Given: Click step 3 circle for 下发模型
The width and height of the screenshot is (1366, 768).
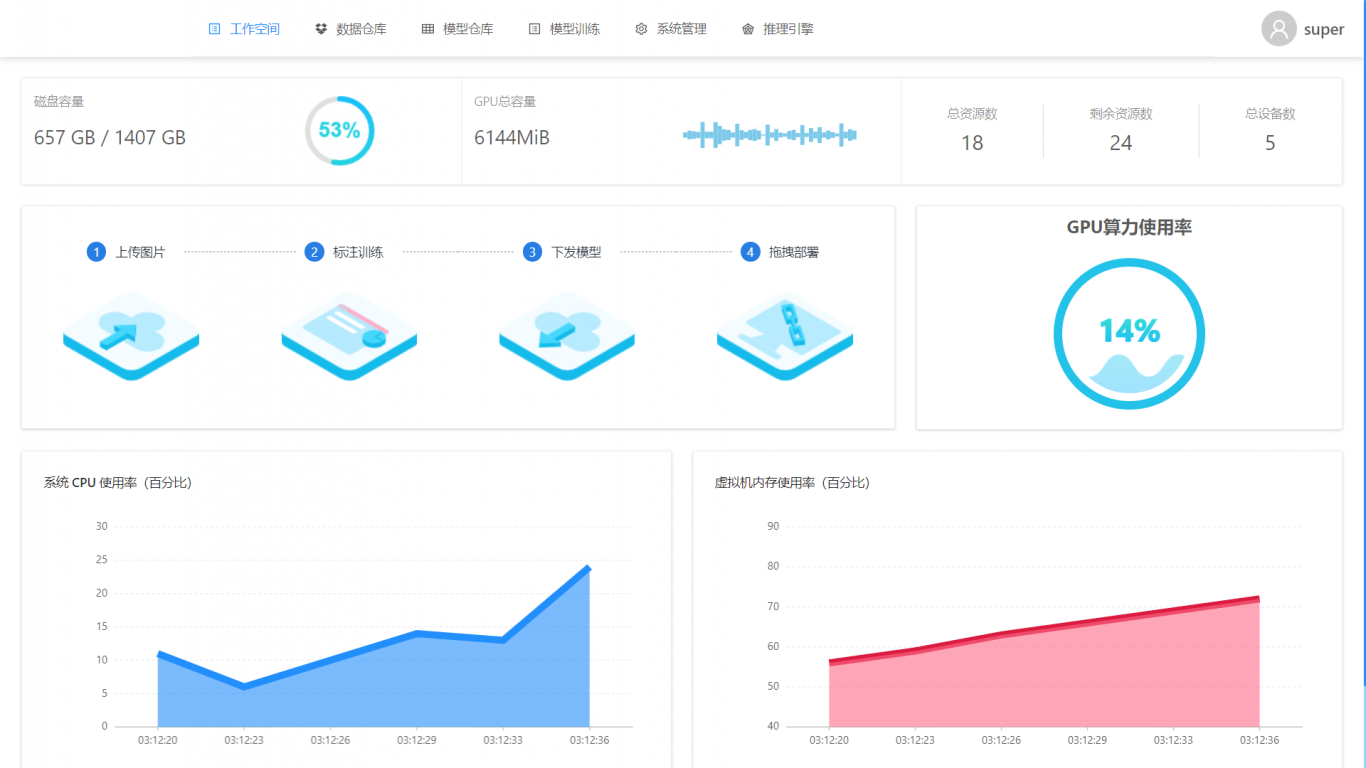Looking at the screenshot, I should pos(532,252).
